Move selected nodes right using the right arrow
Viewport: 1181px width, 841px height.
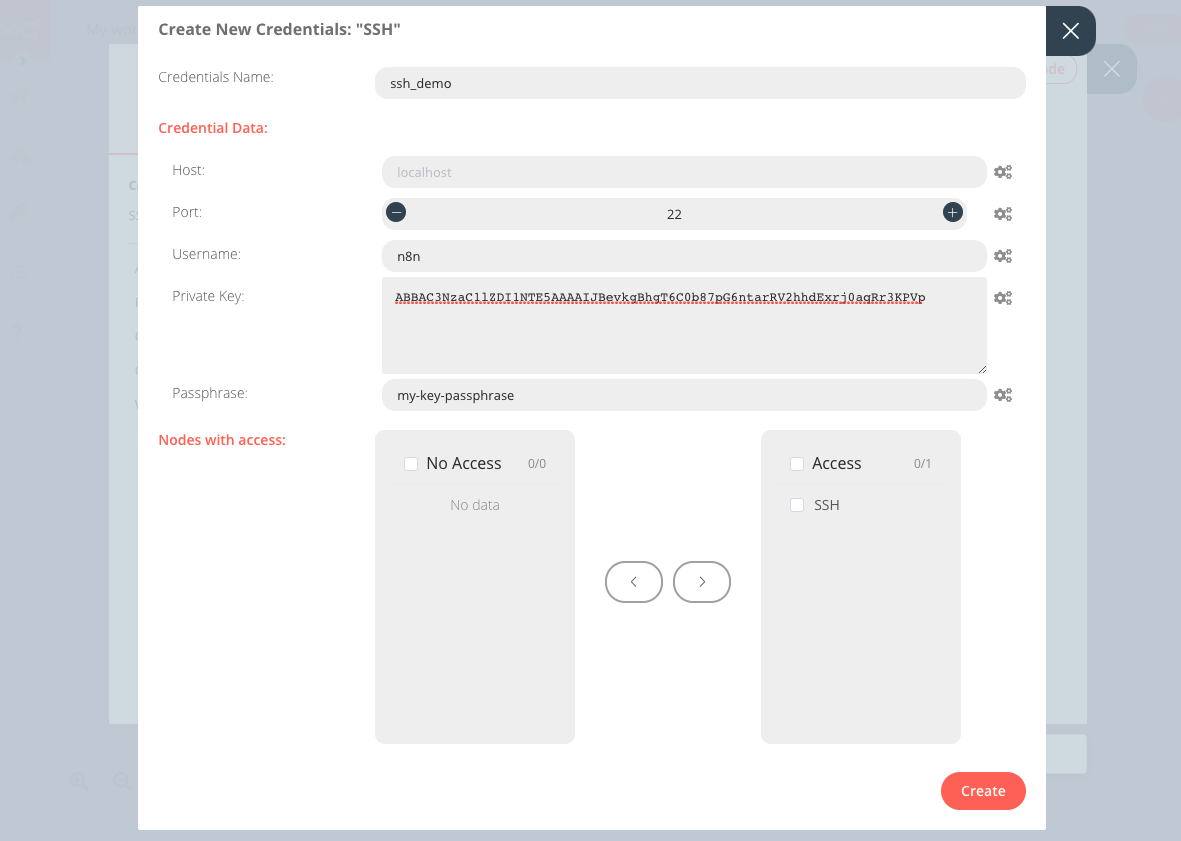pyautogui.click(x=701, y=581)
